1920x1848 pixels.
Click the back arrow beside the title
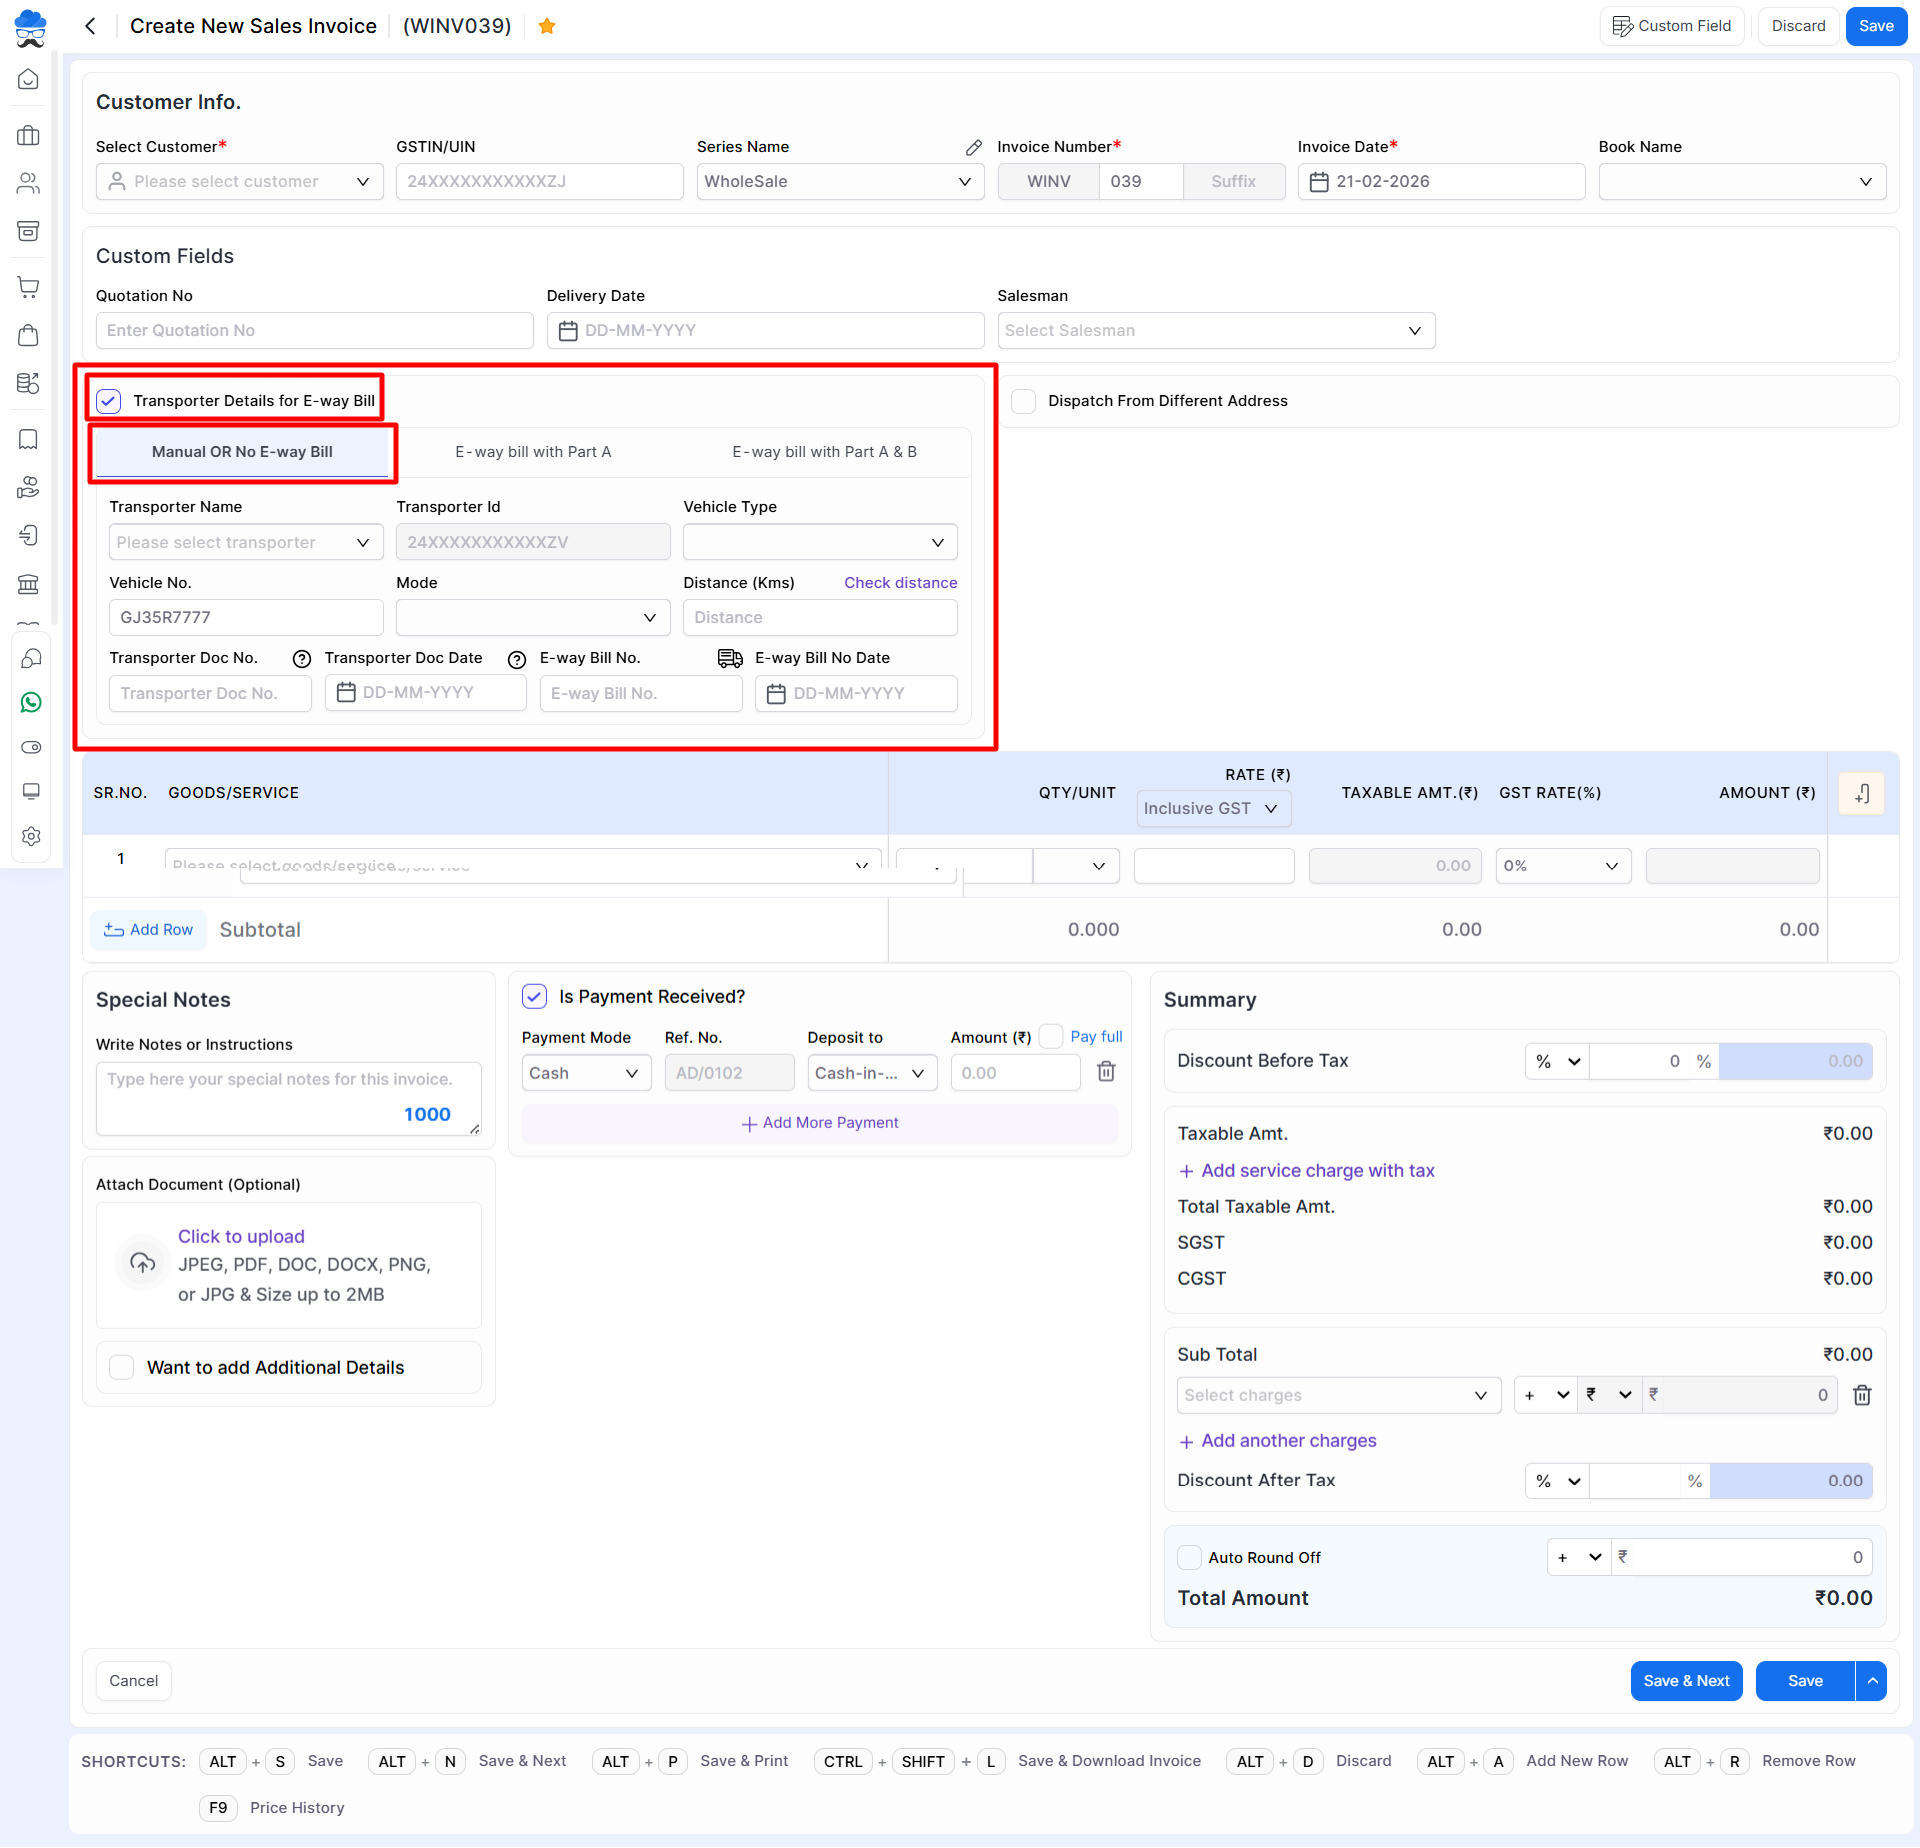pos(91,26)
